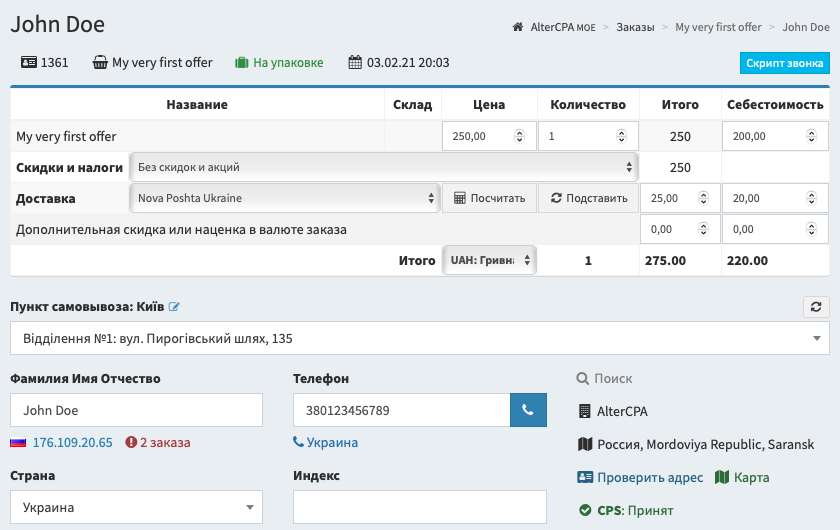The width and height of the screenshot is (840, 530).
Task: Click Поиск search link
Action: (613, 378)
